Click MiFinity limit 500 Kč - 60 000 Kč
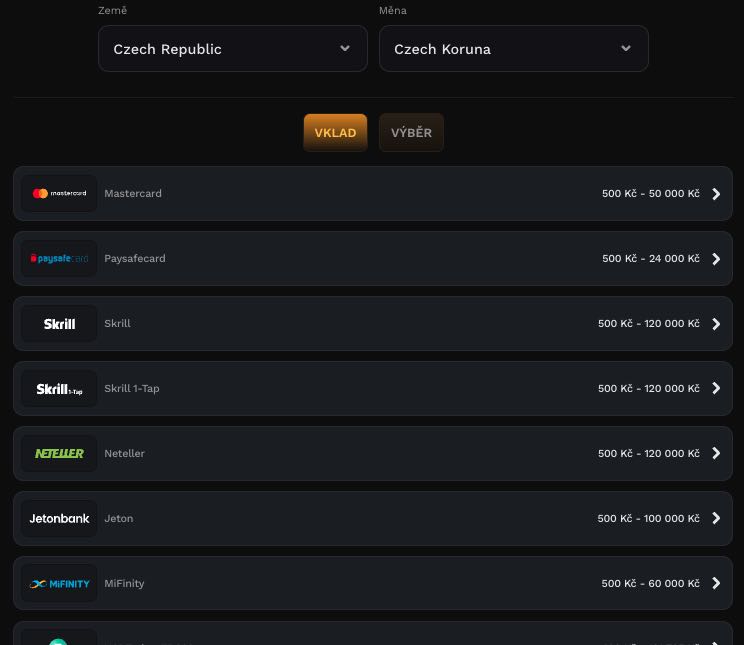The image size is (744, 645). tap(650, 584)
